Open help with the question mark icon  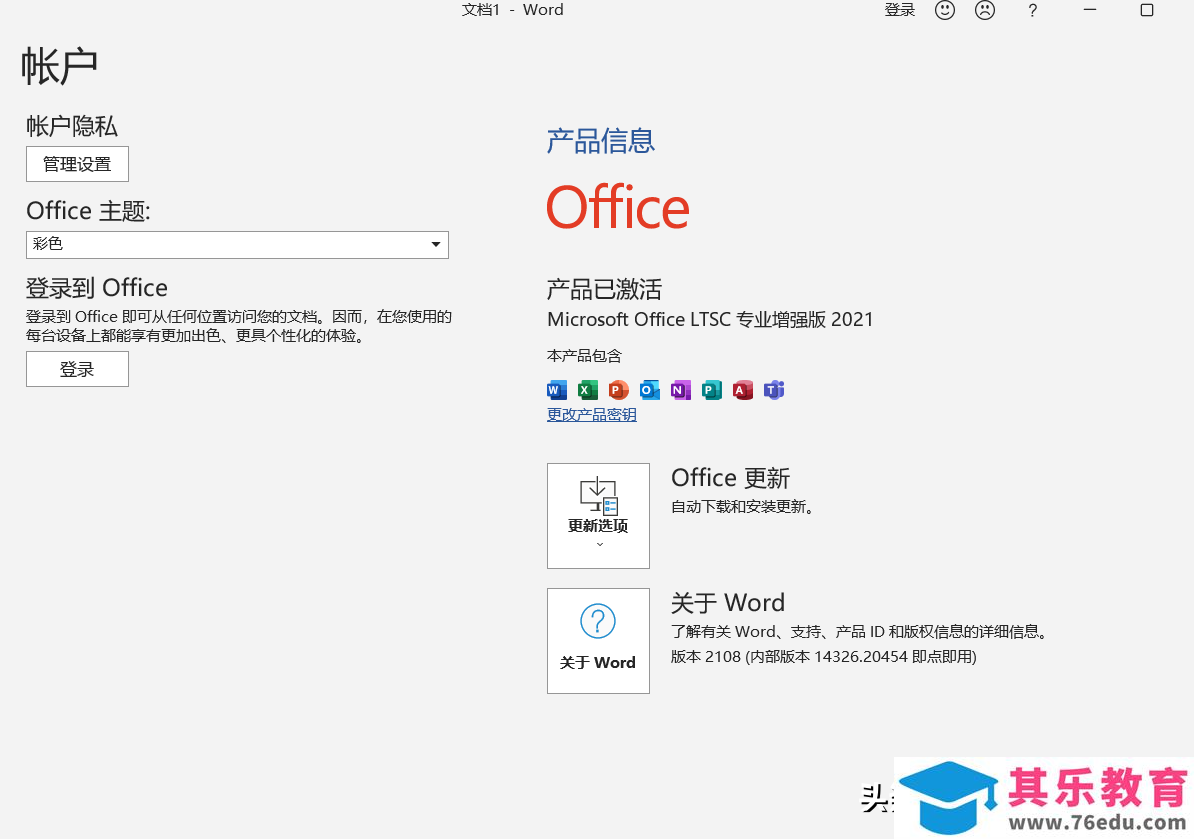1033,11
